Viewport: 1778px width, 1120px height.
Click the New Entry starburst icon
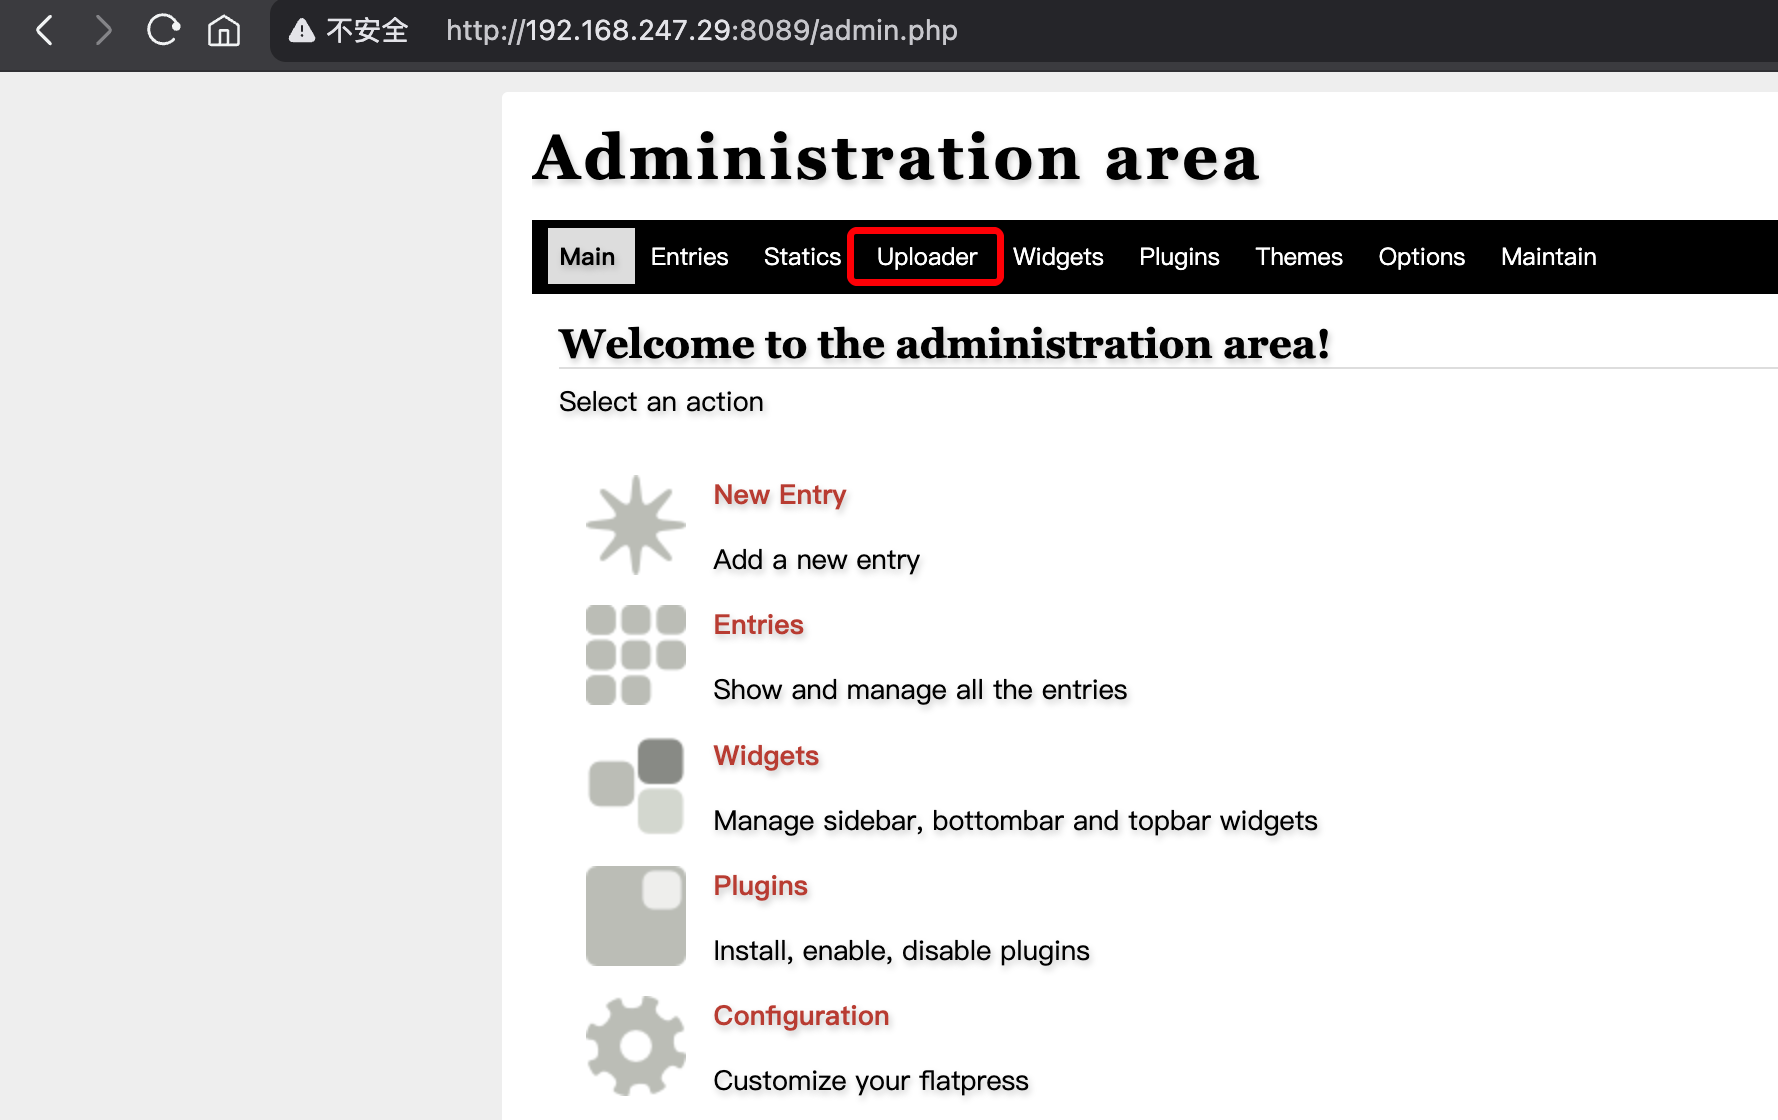click(635, 525)
